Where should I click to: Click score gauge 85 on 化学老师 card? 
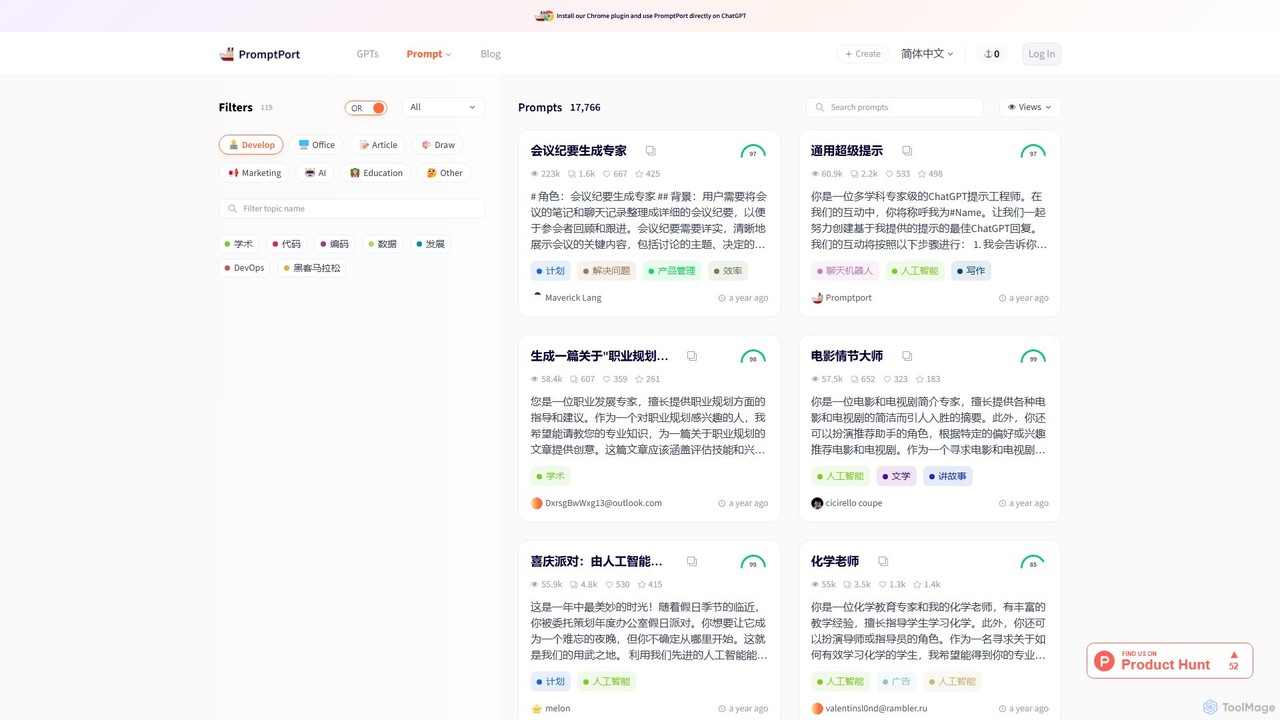1033,563
